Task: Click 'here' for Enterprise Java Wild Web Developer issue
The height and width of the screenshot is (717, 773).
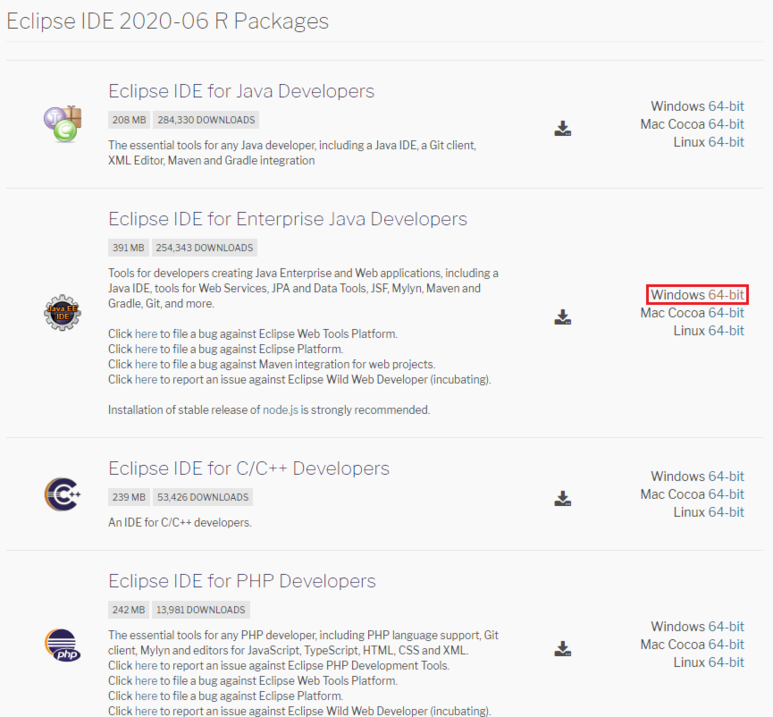Action: pos(146,380)
